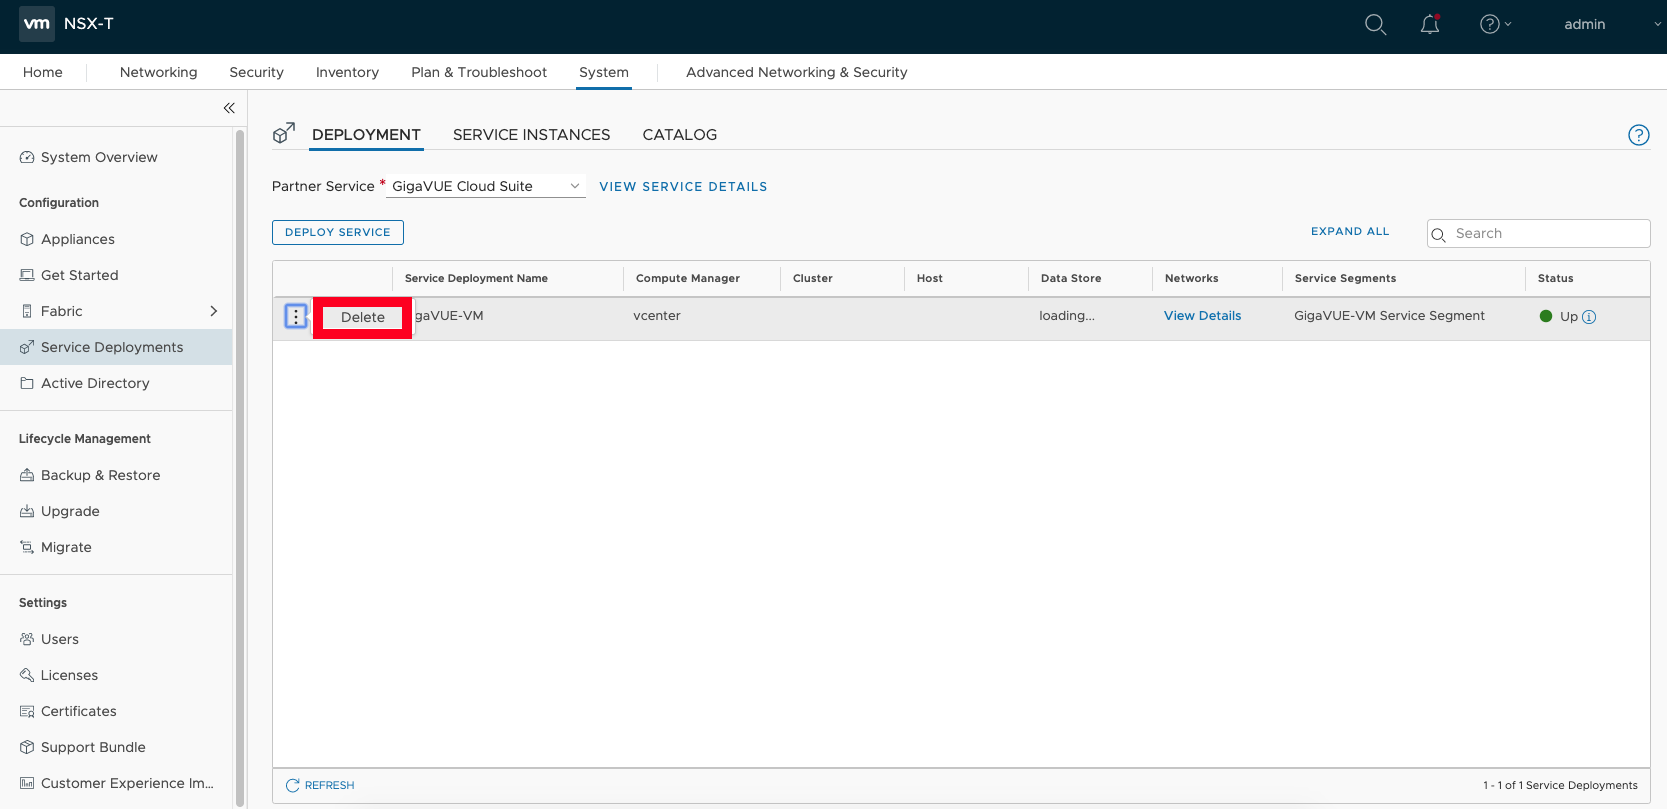Screen dimensions: 1667x809
Task: Click the Service Deployments sidebar icon
Action: coord(27,347)
